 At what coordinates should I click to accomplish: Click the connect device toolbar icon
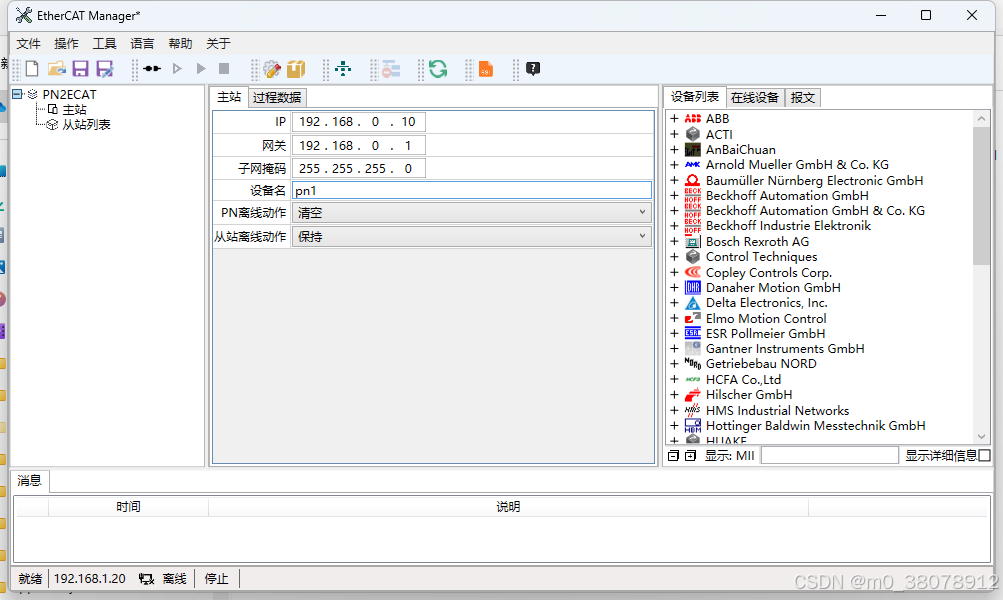click(x=152, y=68)
